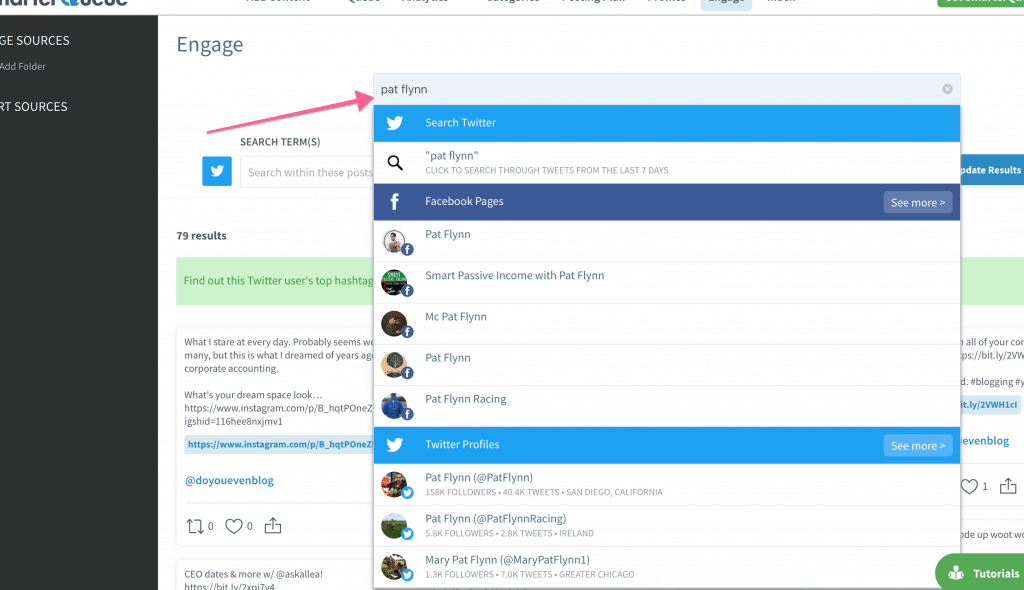Like the @doyouevenblog post
Image resolution: width=1024 pixels, height=590 pixels.
click(x=233, y=526)
